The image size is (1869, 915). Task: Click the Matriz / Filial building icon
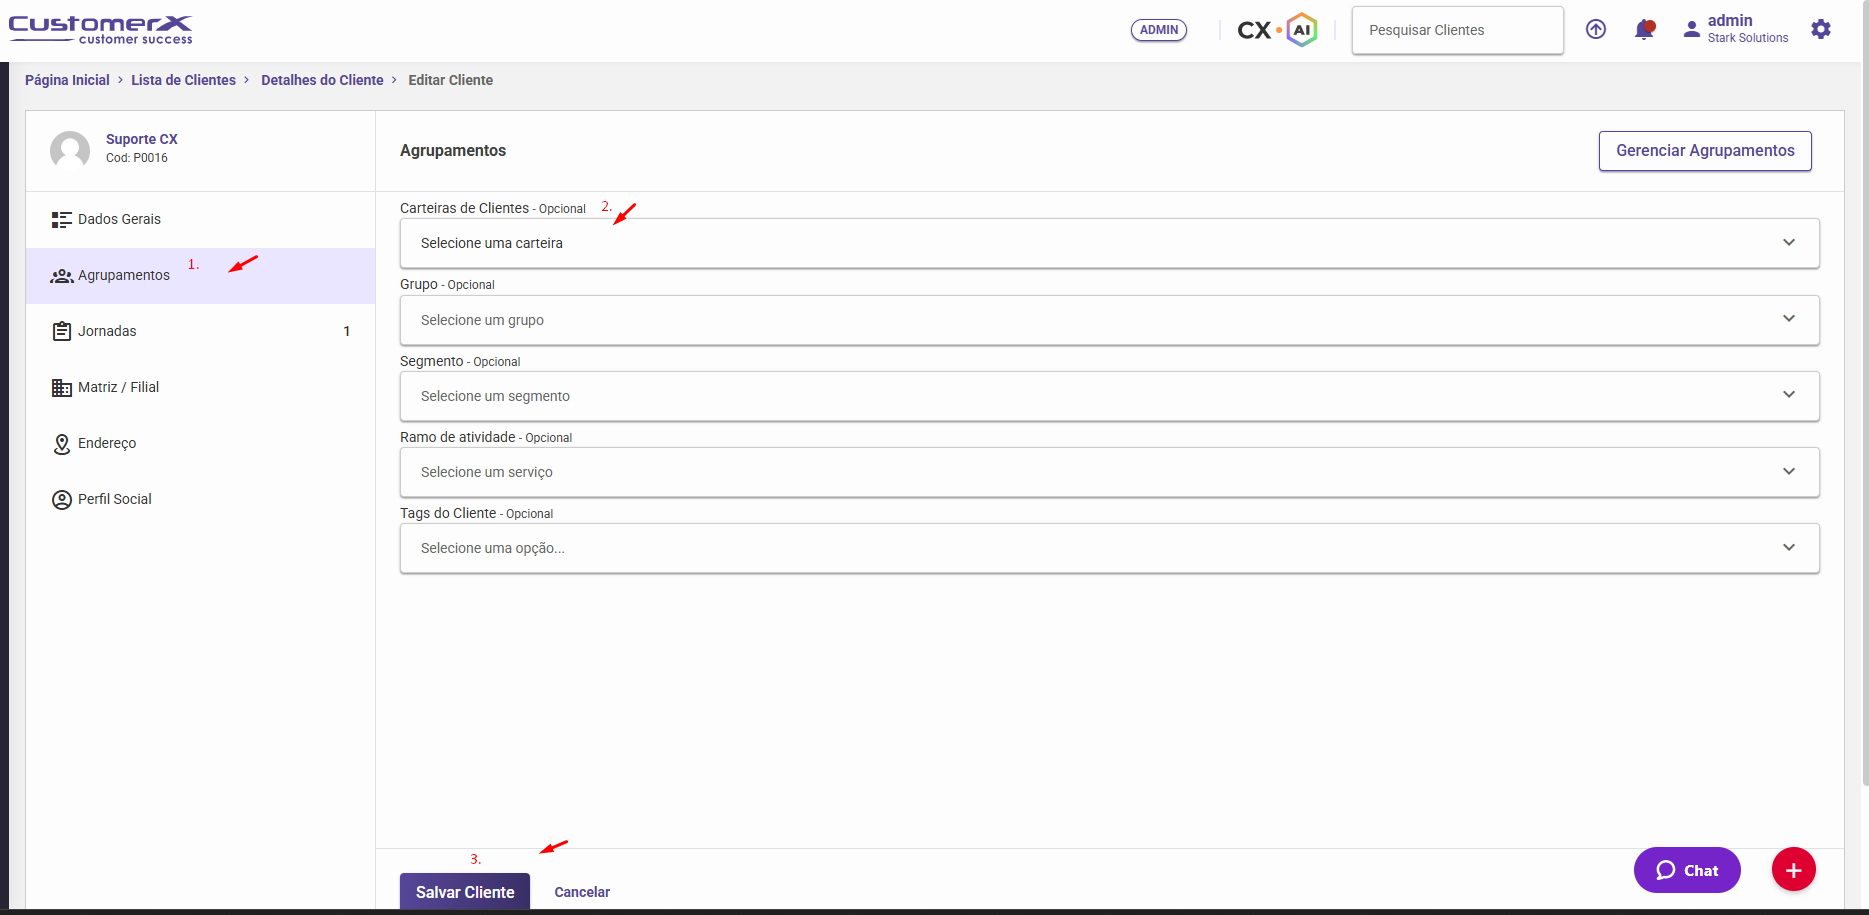point(62,388)
